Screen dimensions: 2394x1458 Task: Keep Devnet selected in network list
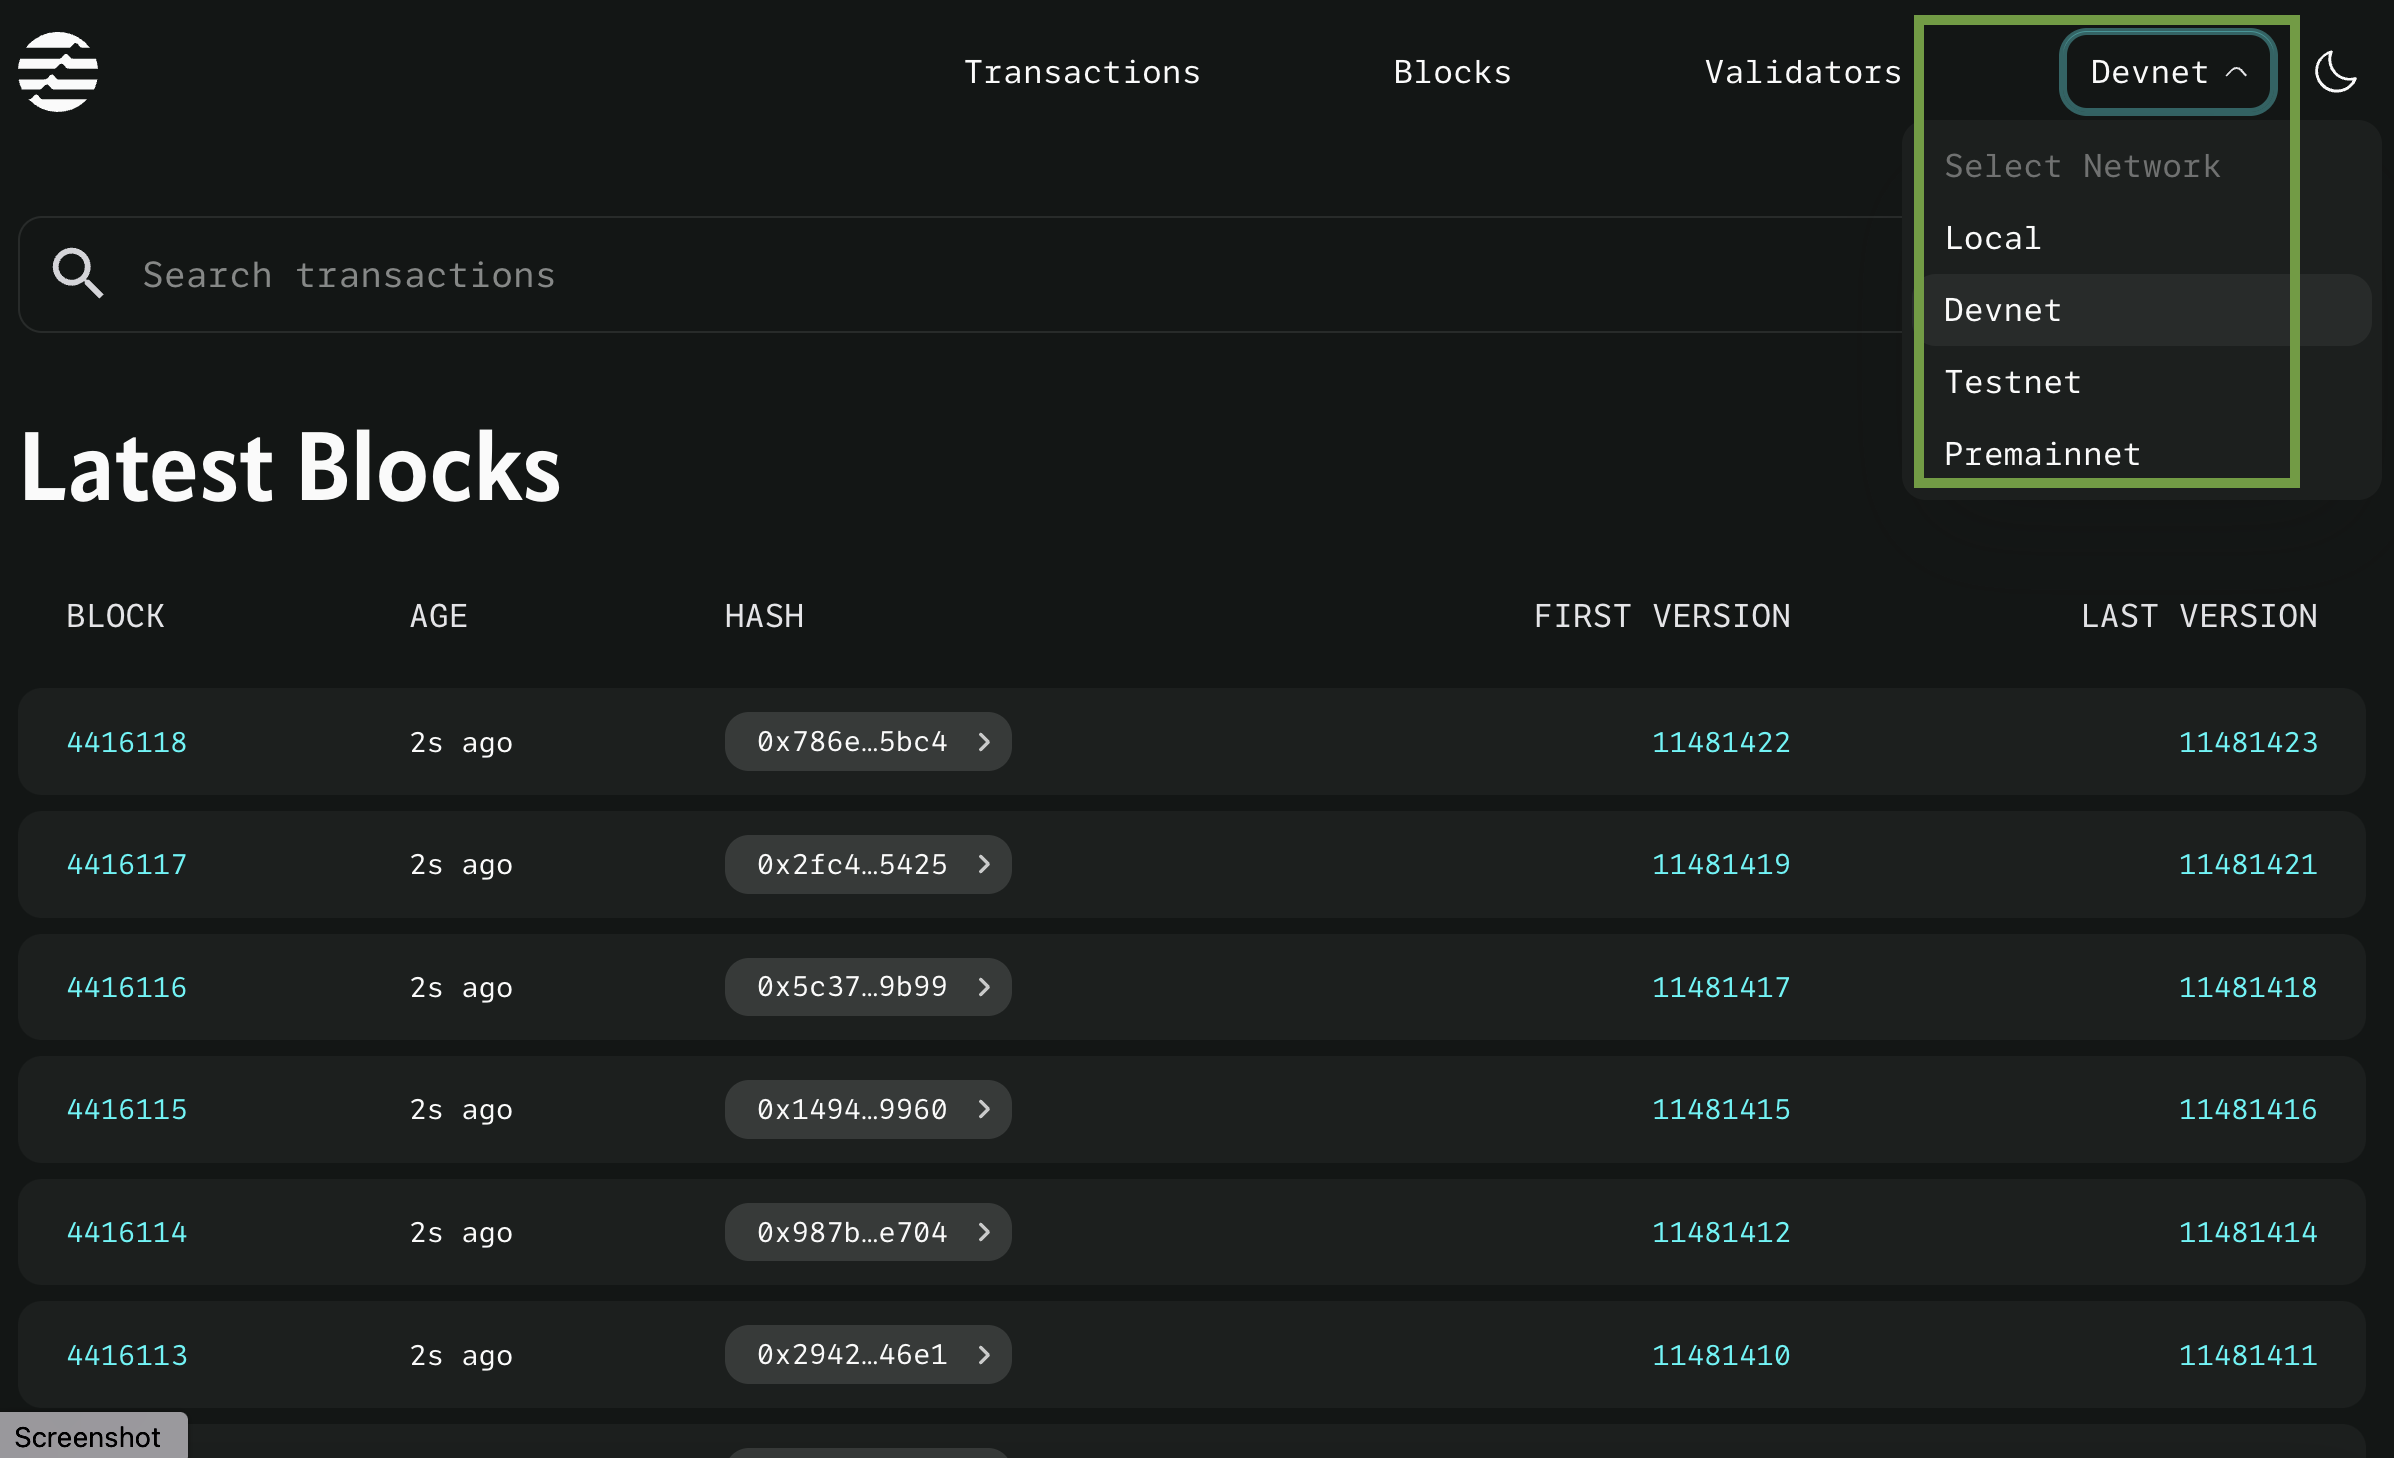click(2002, 310)
